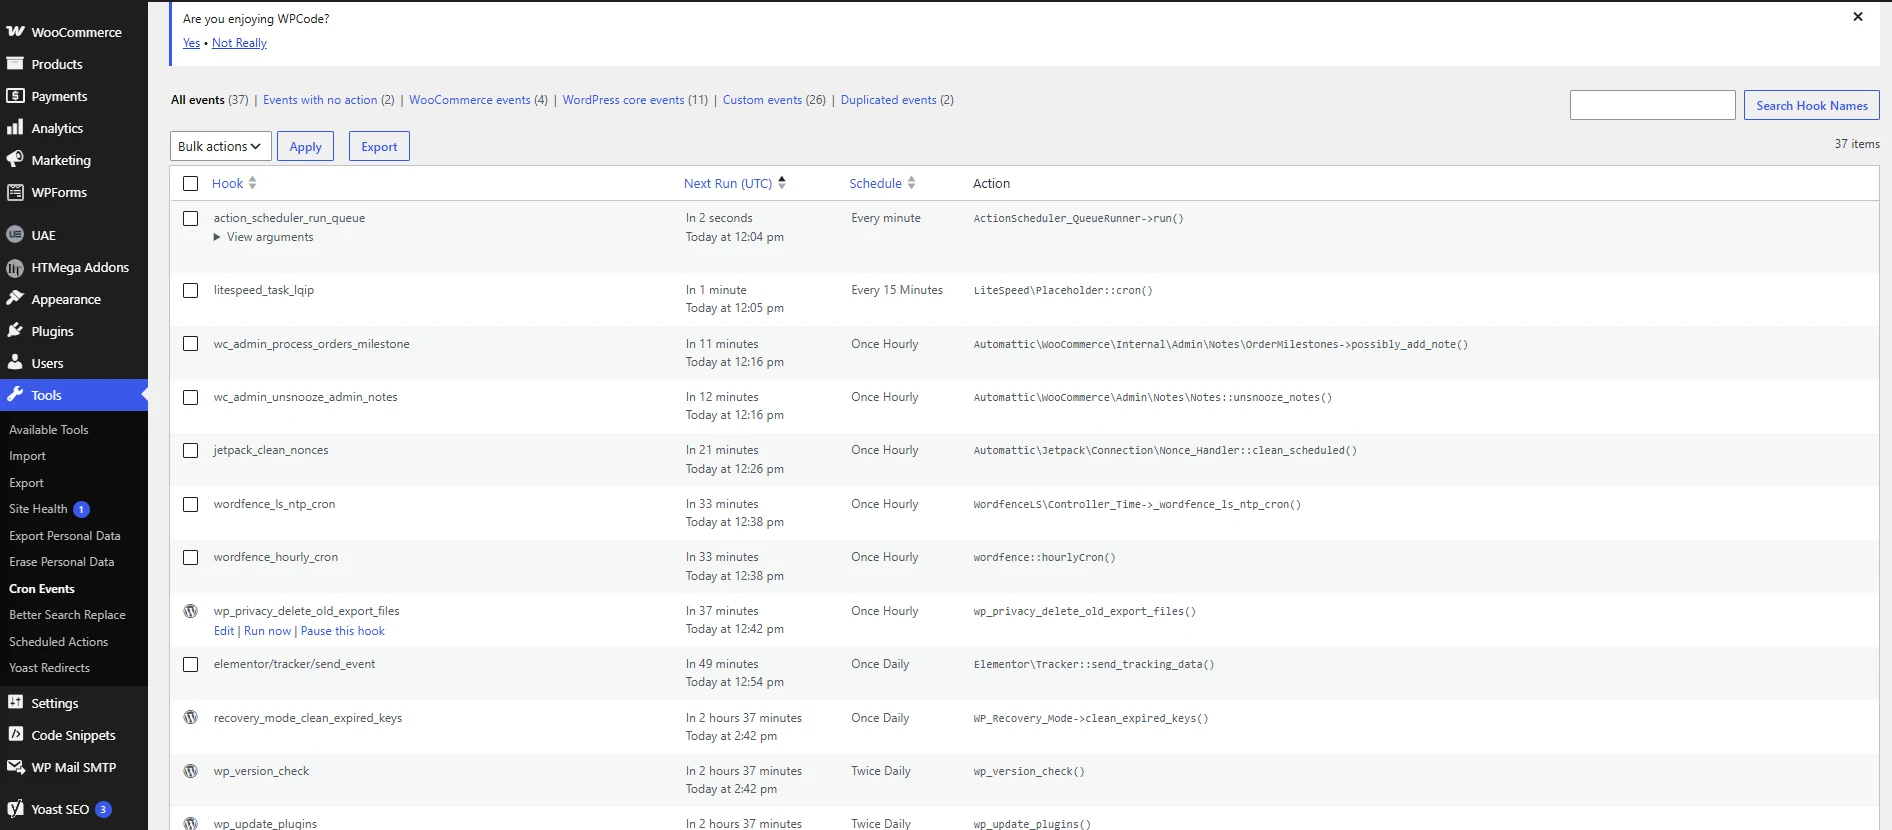Screen dimensions: 1892x830
Task: Focus the hook name search field
Action: pyautogui.click(x=1652, y=105)
